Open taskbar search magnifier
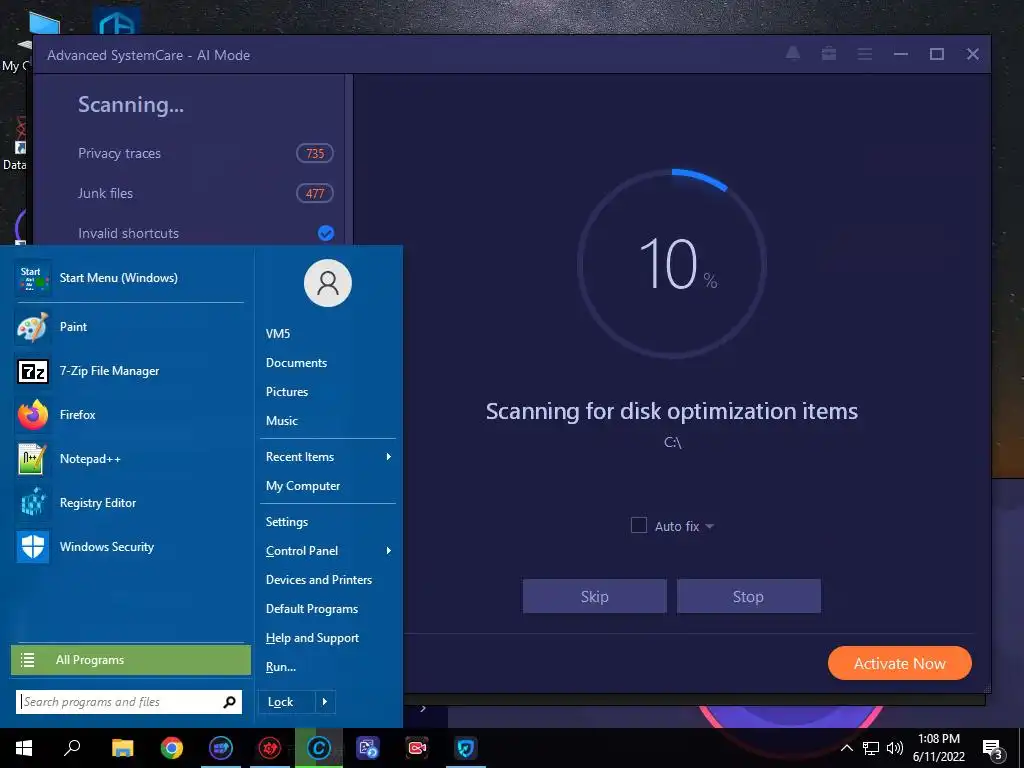Screen dimensions: 1024x768 [72, 748]
